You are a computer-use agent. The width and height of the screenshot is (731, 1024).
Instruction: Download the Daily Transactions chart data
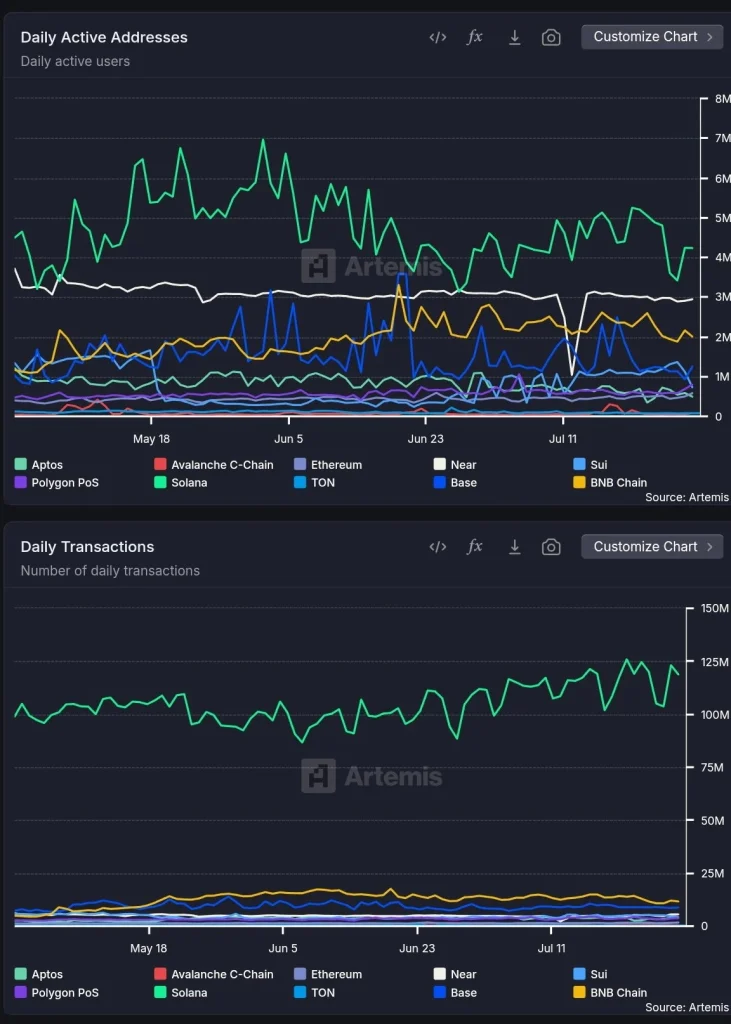coord(514,547)
